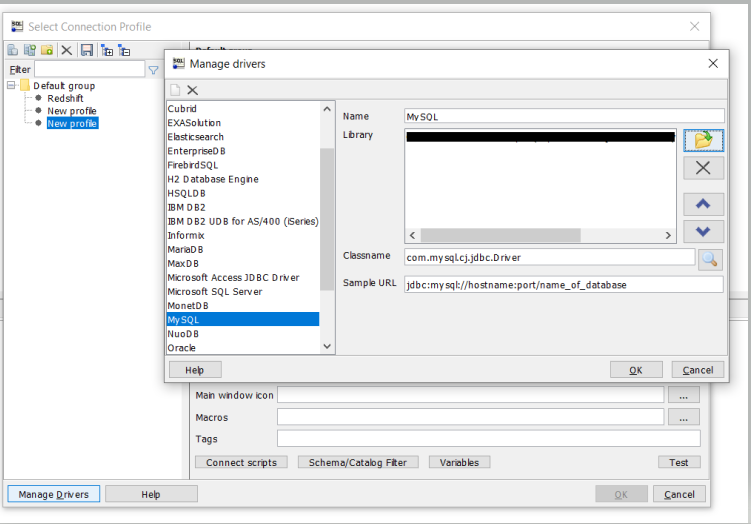
Task: Delete the selected driver via the toolbar X icon
Action: [x=193, y=90]
